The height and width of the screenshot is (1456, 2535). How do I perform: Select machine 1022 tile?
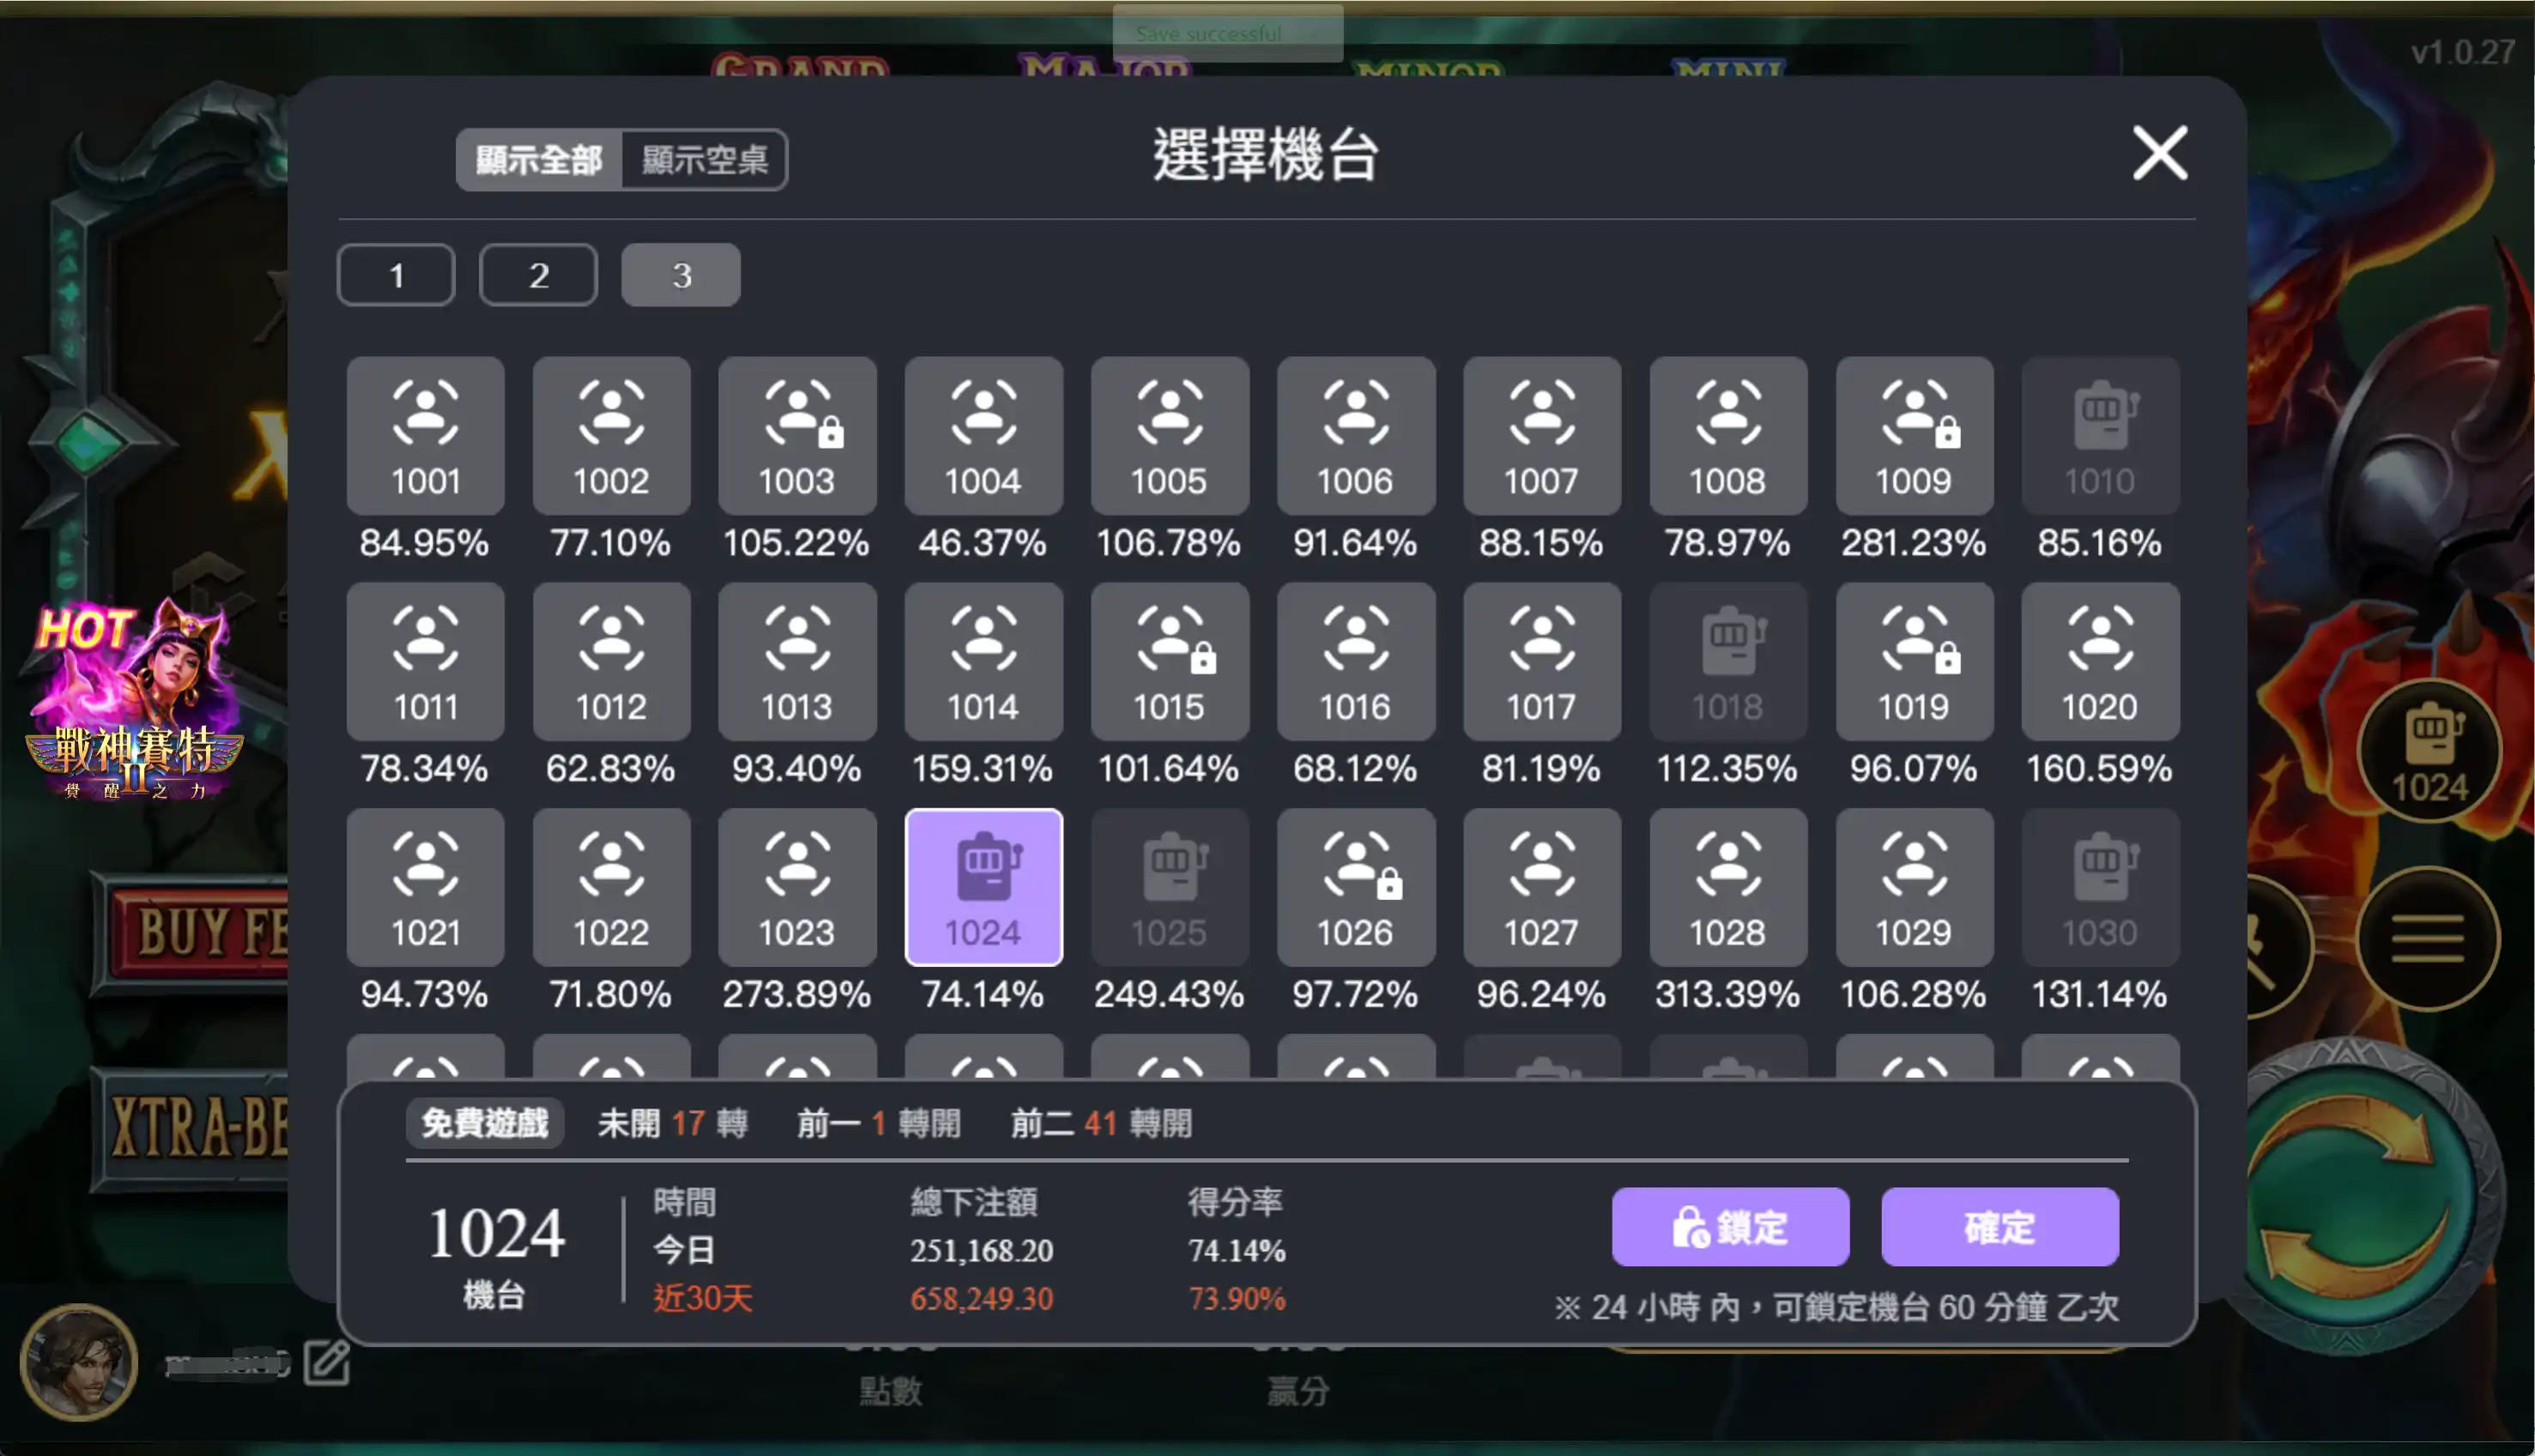click(611, 888)
